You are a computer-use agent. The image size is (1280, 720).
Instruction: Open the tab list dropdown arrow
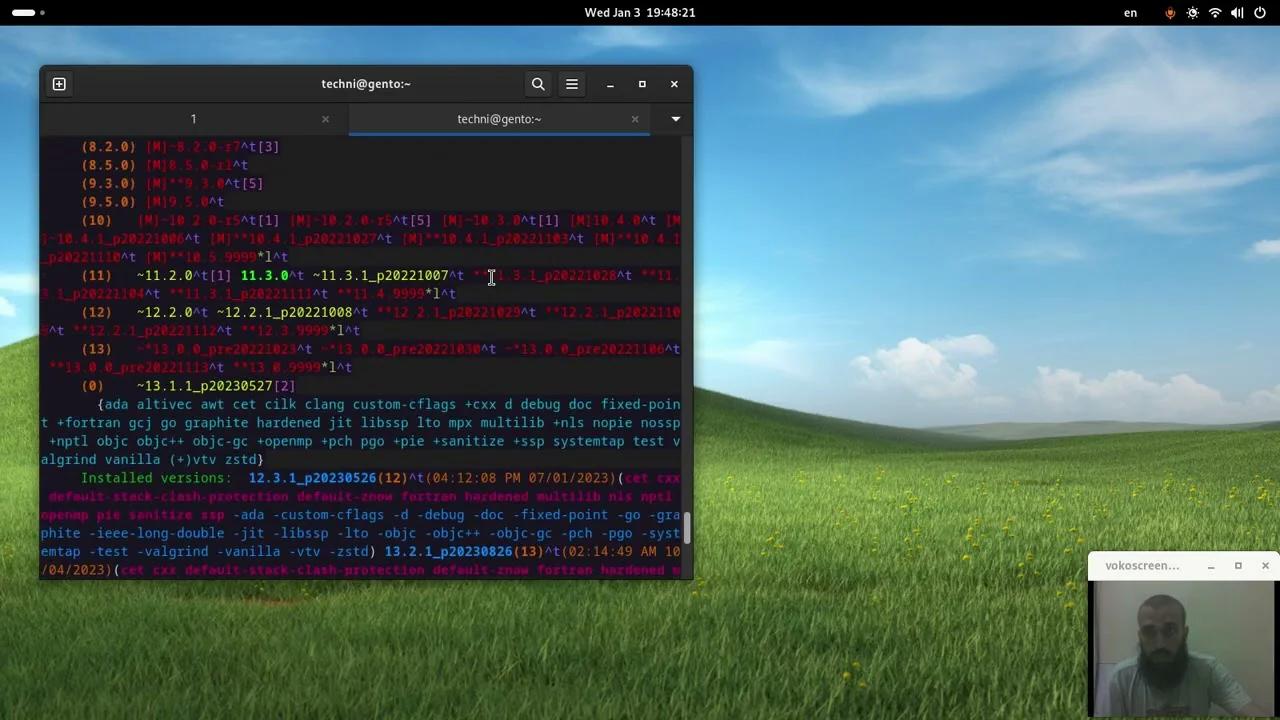[675, 119]
